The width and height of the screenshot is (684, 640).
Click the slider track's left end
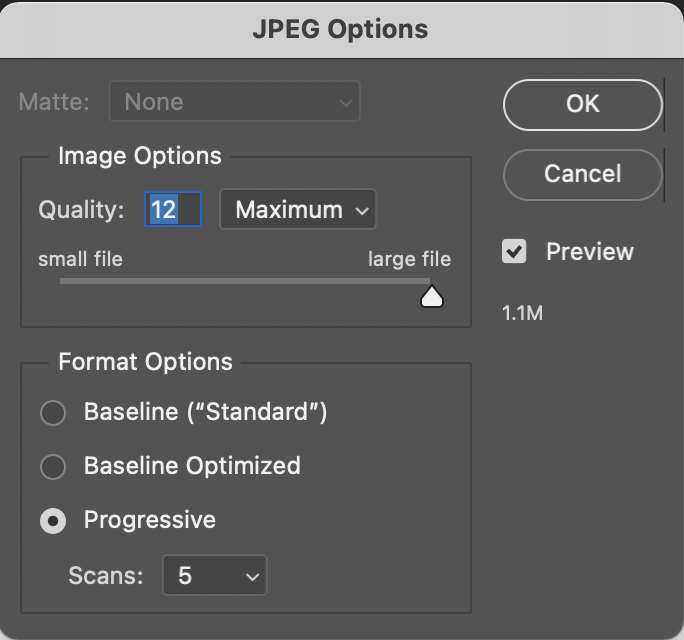[x=64, y=282]
